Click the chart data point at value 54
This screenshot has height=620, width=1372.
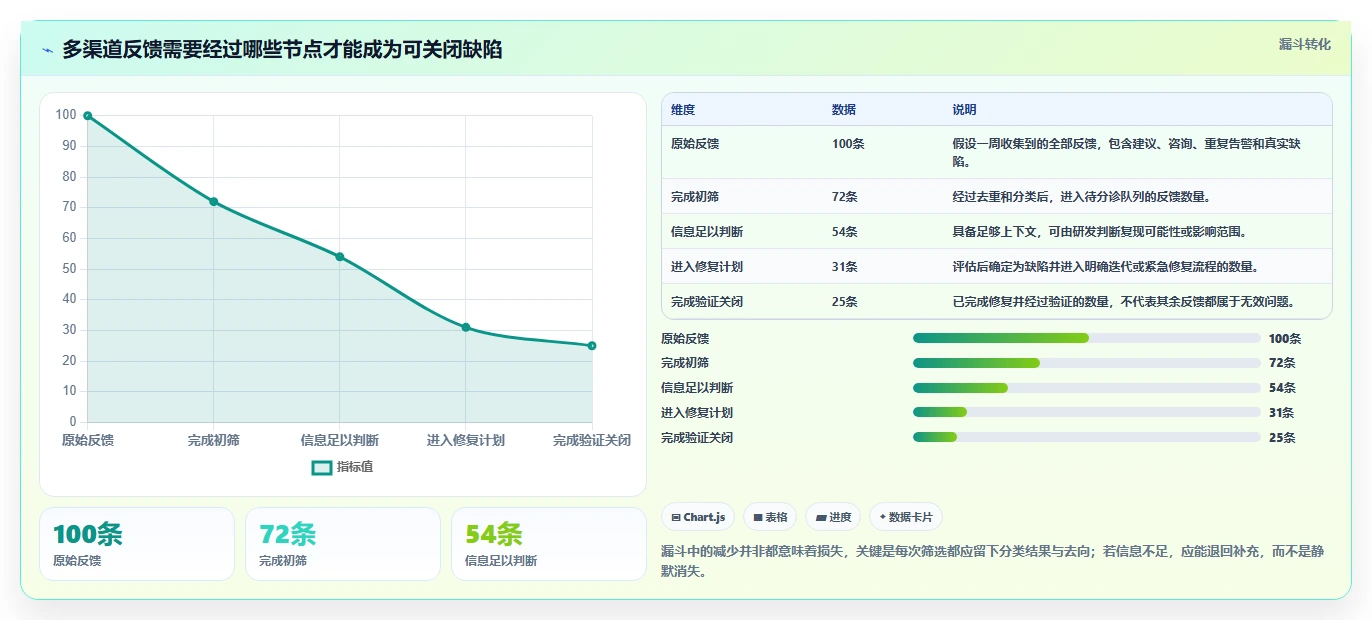point(340,257)
